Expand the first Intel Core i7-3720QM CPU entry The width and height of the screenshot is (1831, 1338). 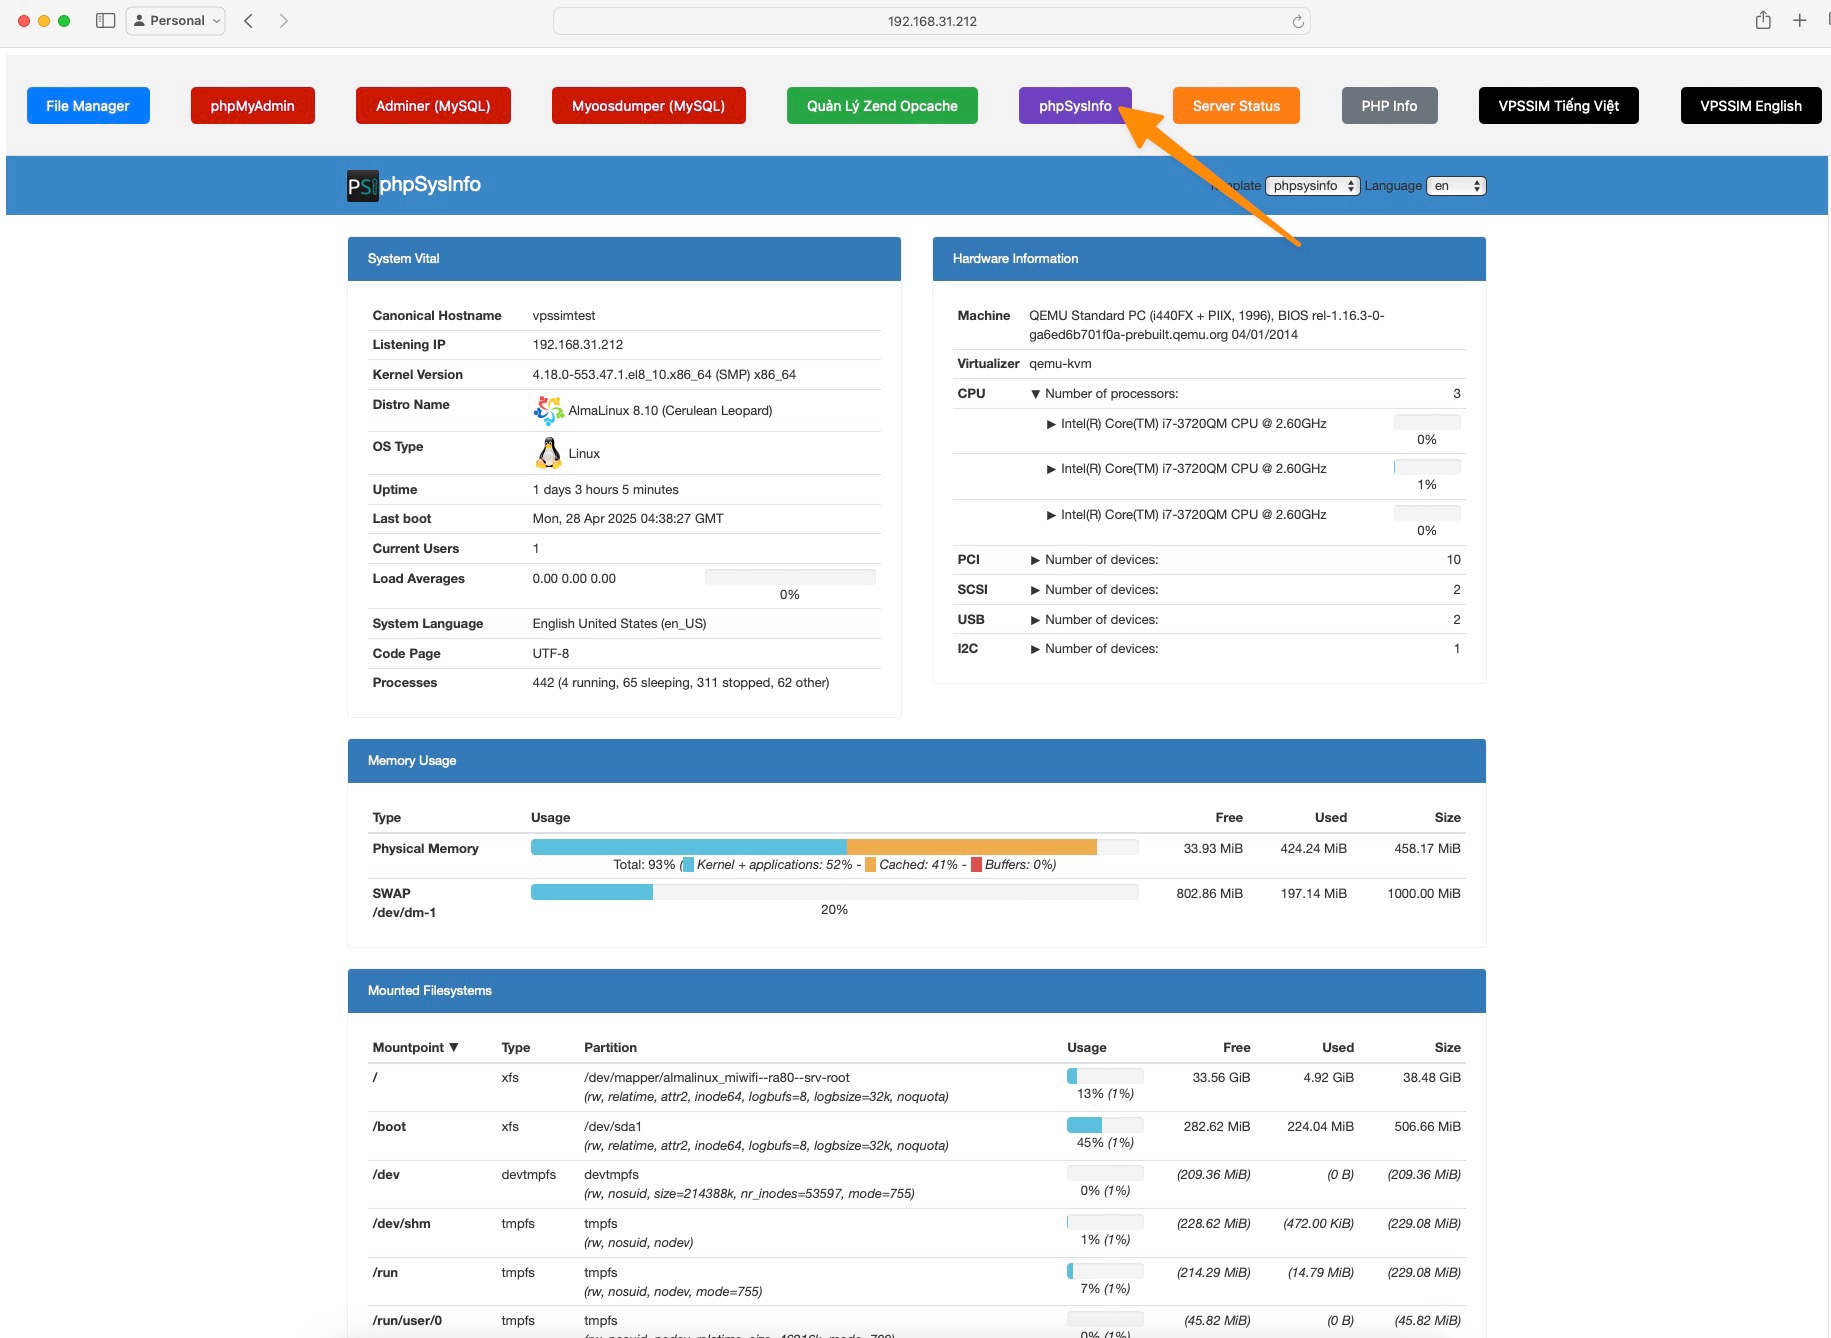(1051, 424)
